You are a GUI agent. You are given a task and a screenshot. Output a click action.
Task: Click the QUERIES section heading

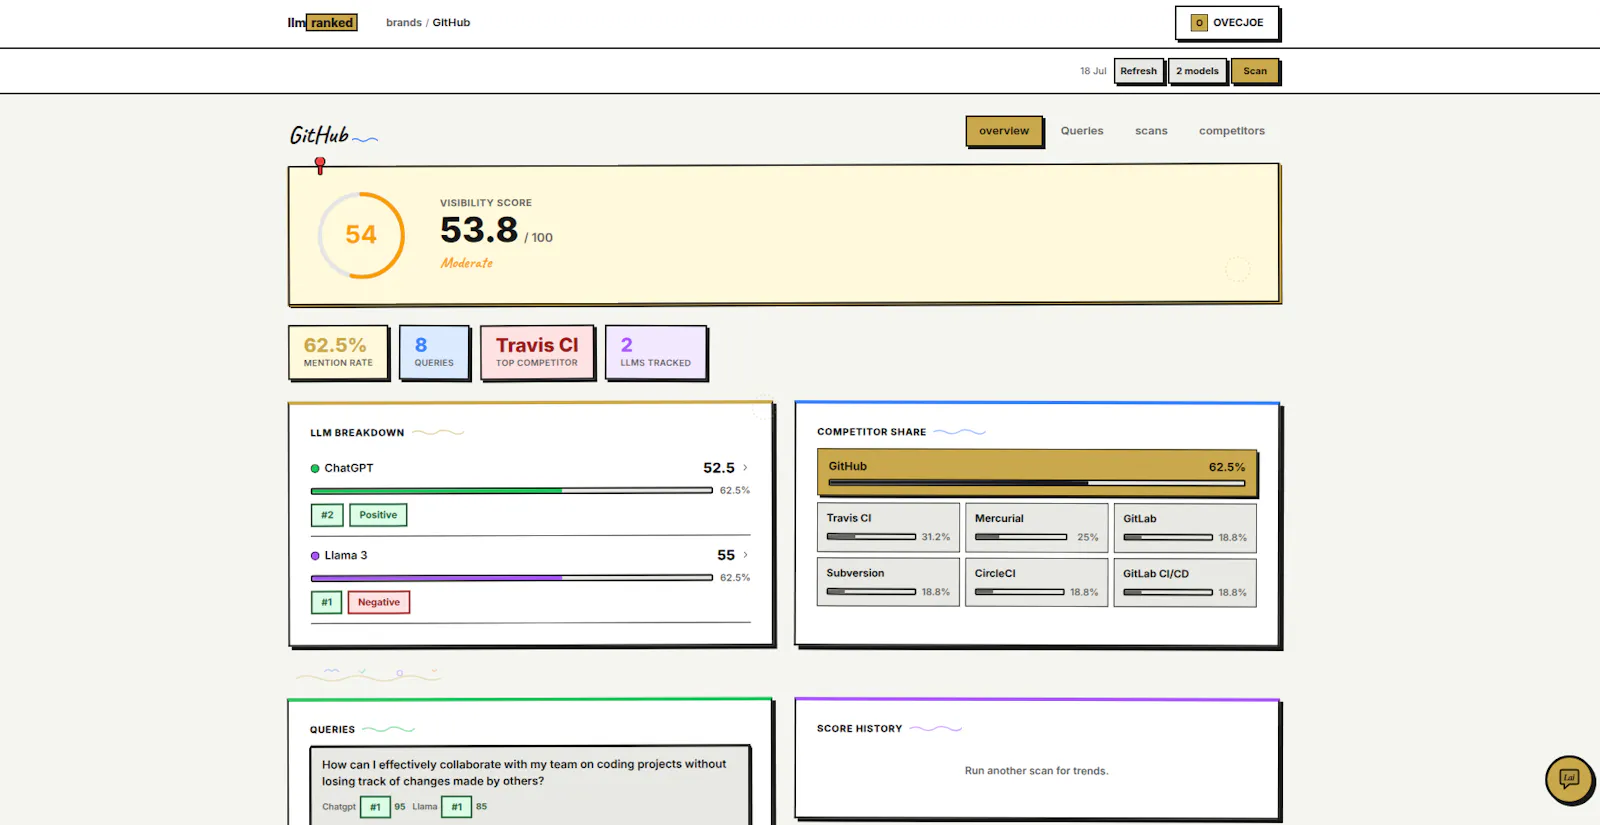coord(332,730)
